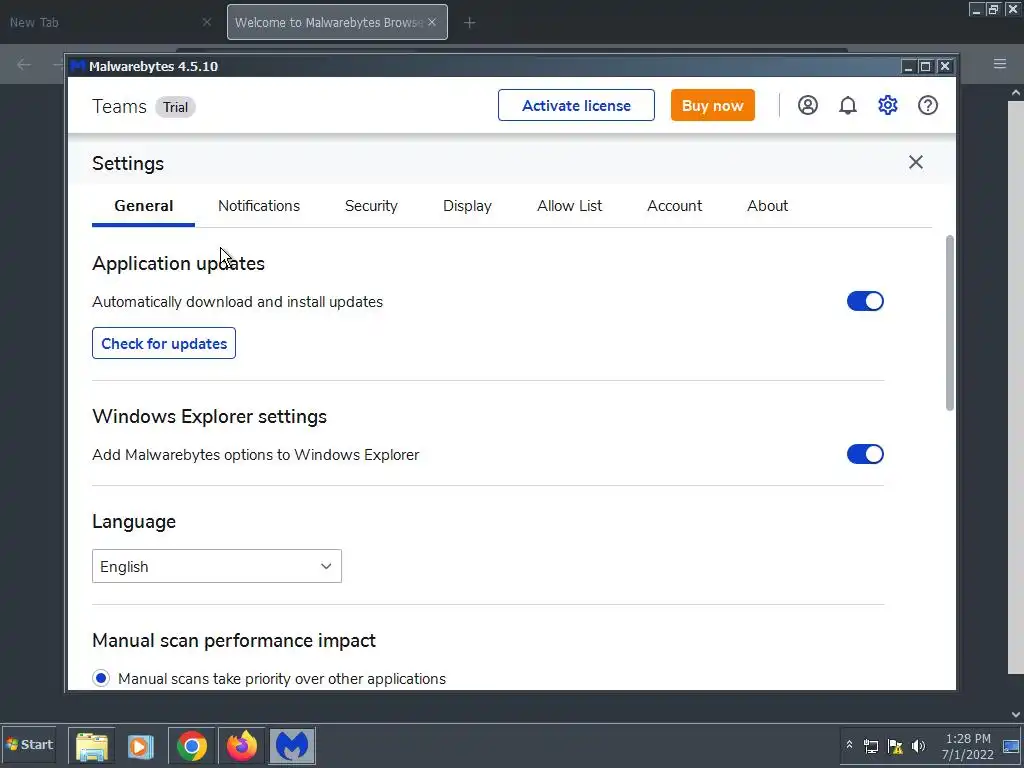Click the Application updates heading
1024x768 pixels.
pyautogui.click(x=178, y=263)
